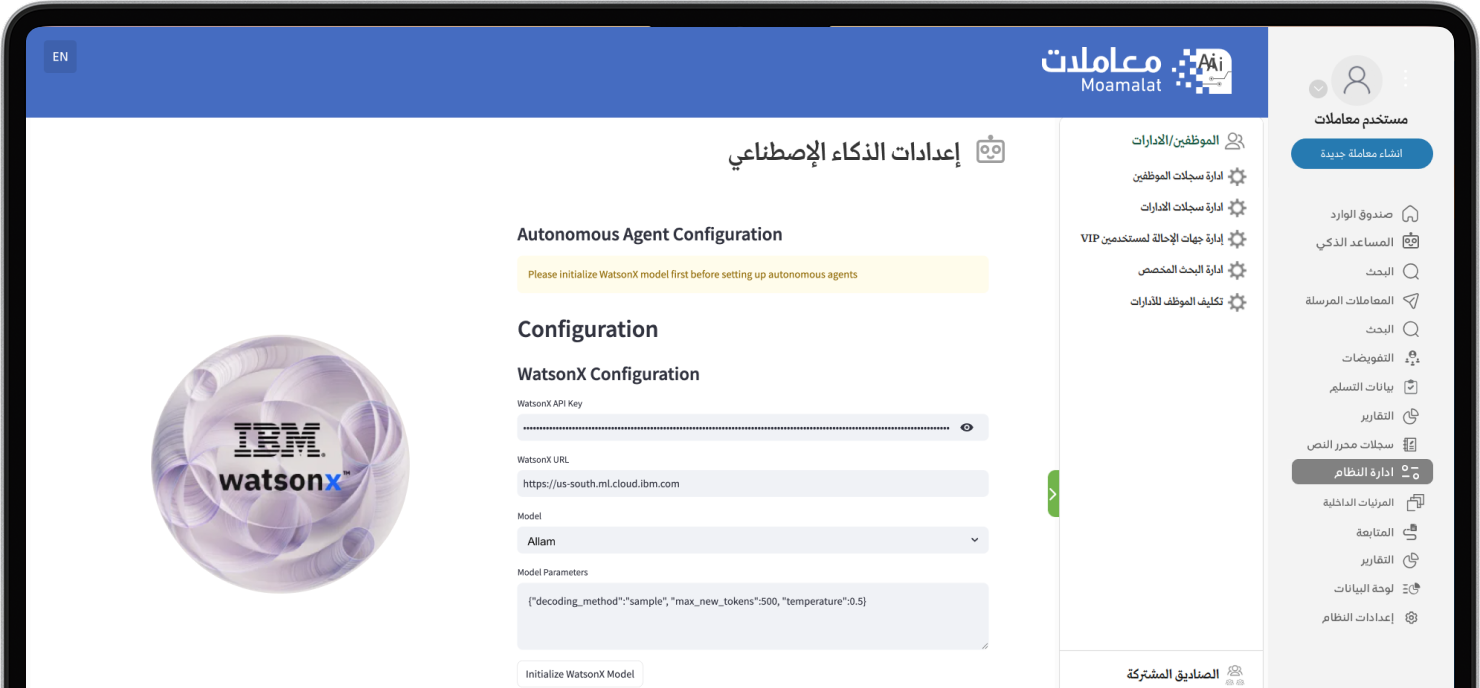Screen dimensions: 1480x688
Task: Open system settings (إعدادات النظام) gear icon
Action: [x=1411, y=618]
